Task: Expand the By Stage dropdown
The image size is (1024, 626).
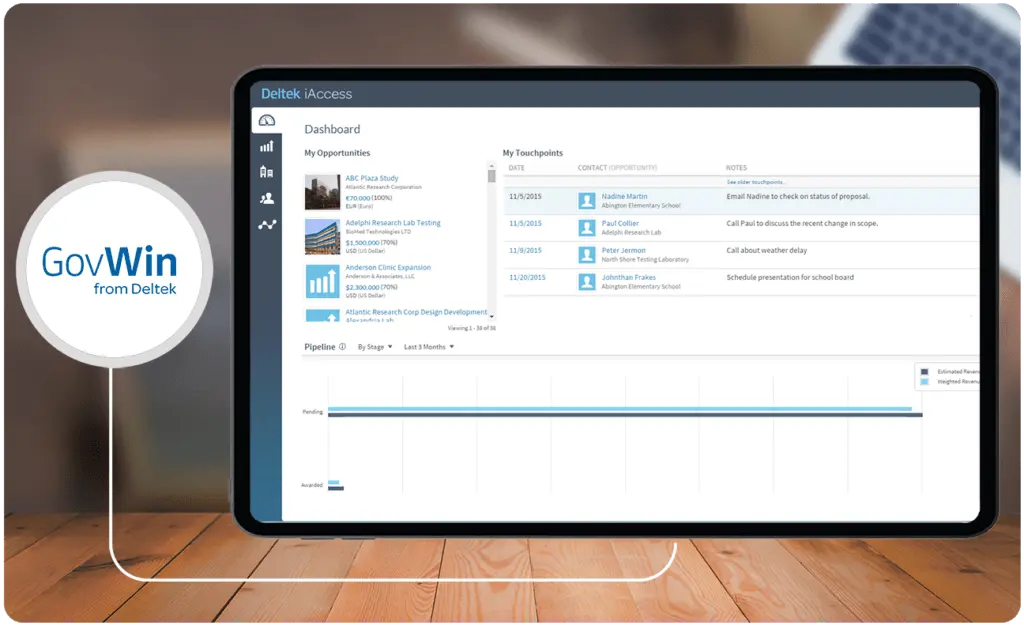Action: [375, 347]
